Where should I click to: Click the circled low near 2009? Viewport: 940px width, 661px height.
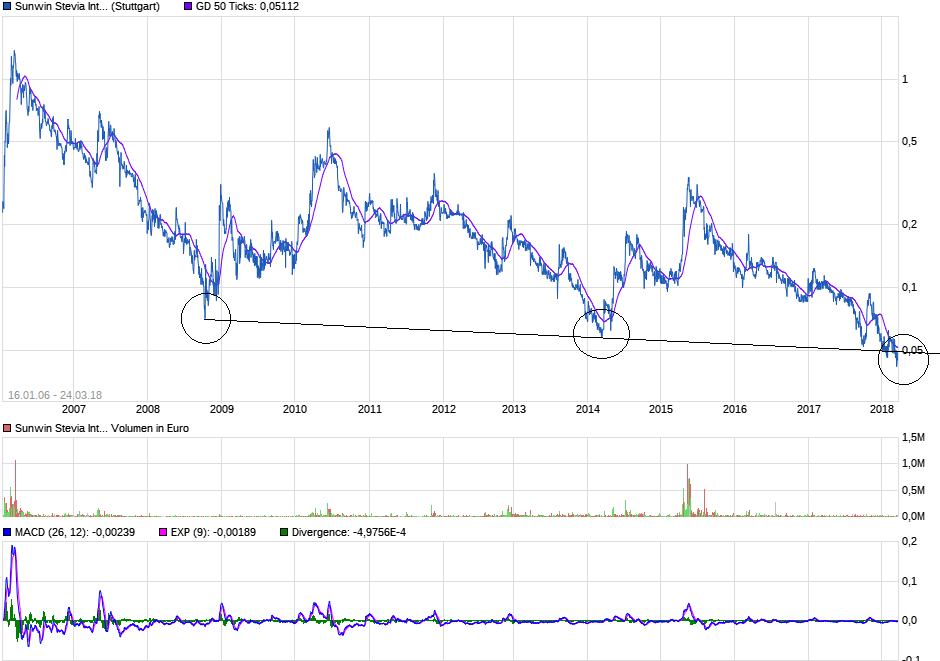(x=206, y=318)
